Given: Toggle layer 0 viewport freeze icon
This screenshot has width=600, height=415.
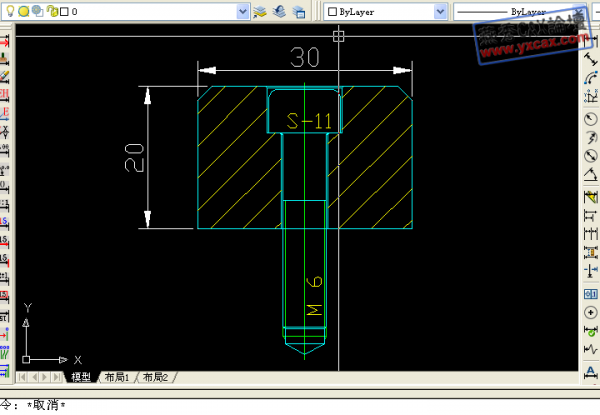Looking at the screenshot, I should click(38, 11).
